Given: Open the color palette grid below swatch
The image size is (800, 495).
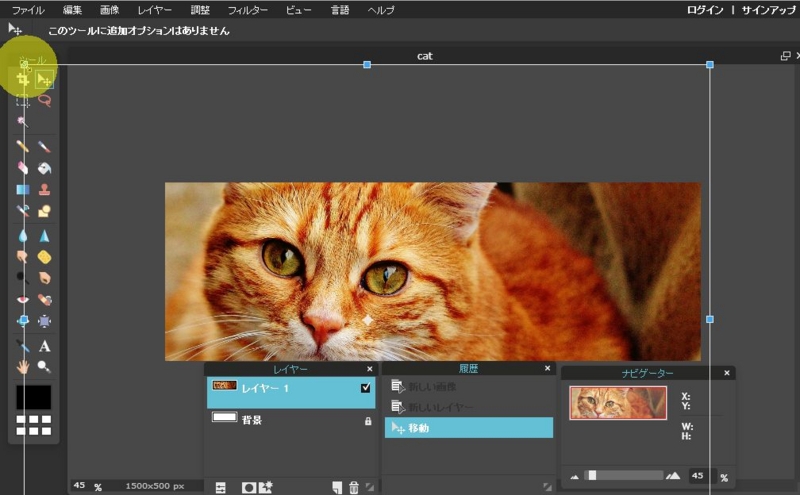Looking at the screenshot, I should pyautogui.click(x=33, y=425).
